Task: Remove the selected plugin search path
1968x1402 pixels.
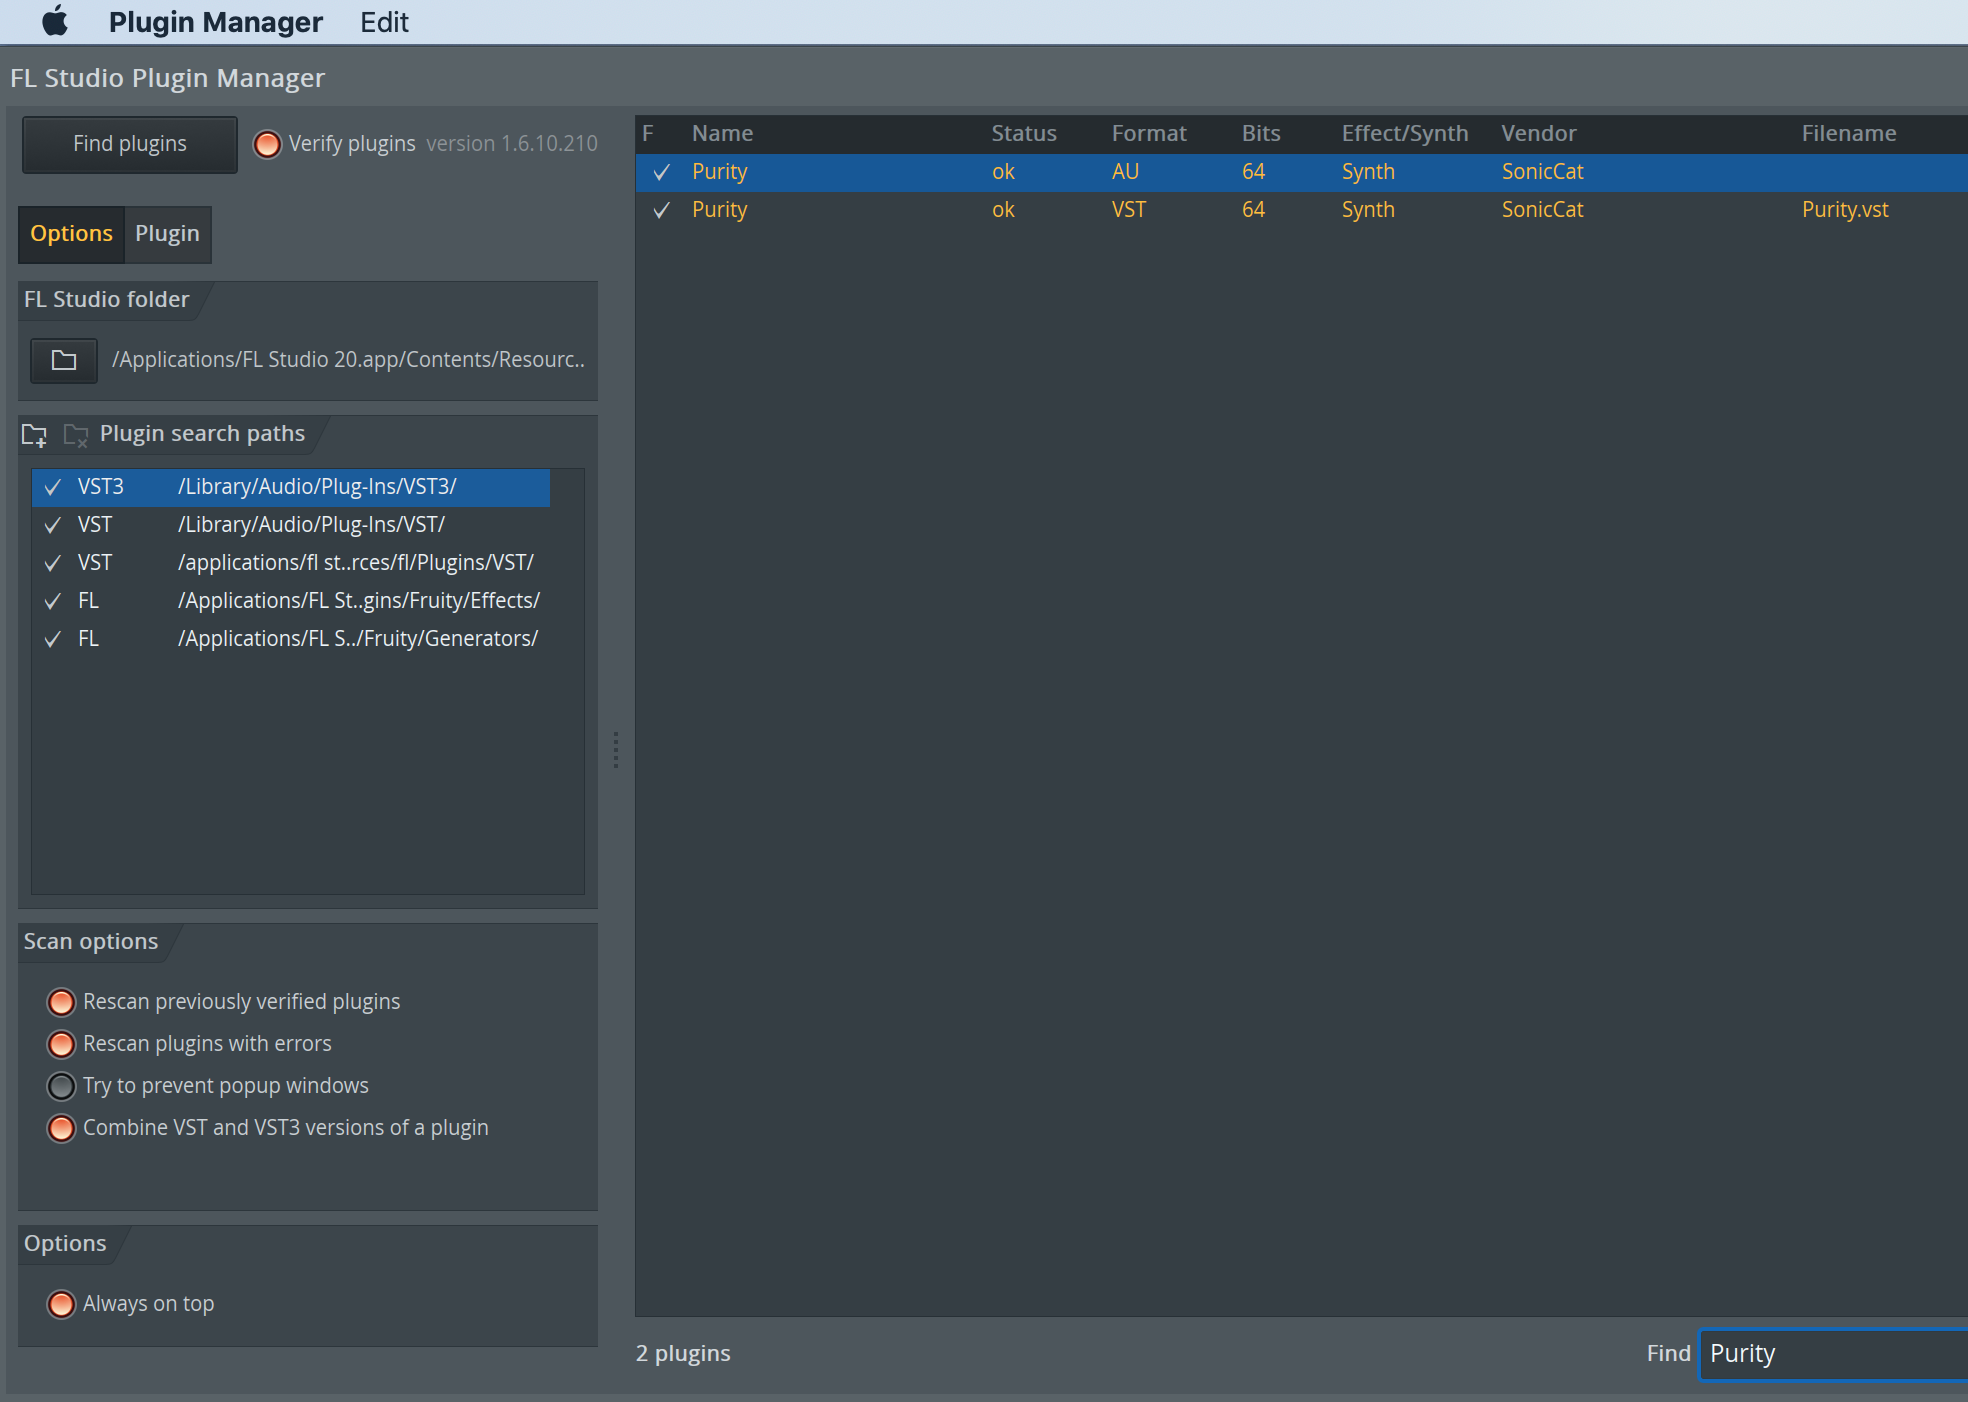Action: 76,435
